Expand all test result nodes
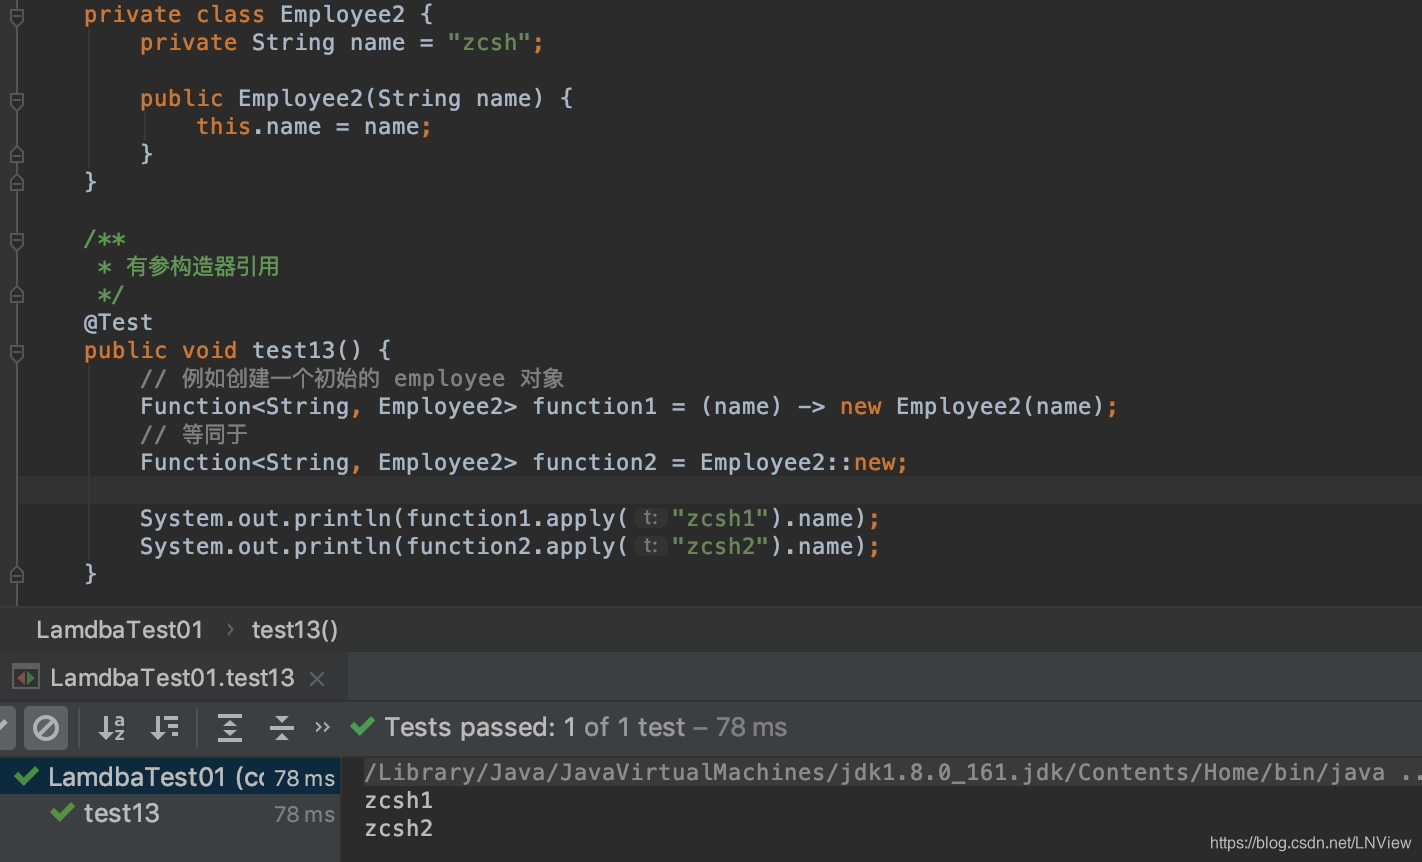 [x=230, y=727]
